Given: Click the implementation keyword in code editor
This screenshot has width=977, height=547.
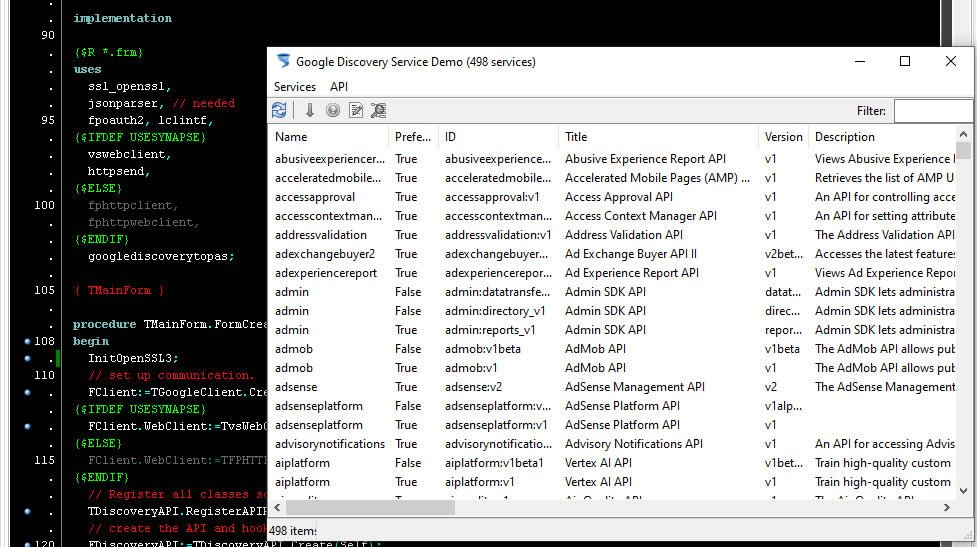Looking at the screenshot, I should [x=123, y=18].
